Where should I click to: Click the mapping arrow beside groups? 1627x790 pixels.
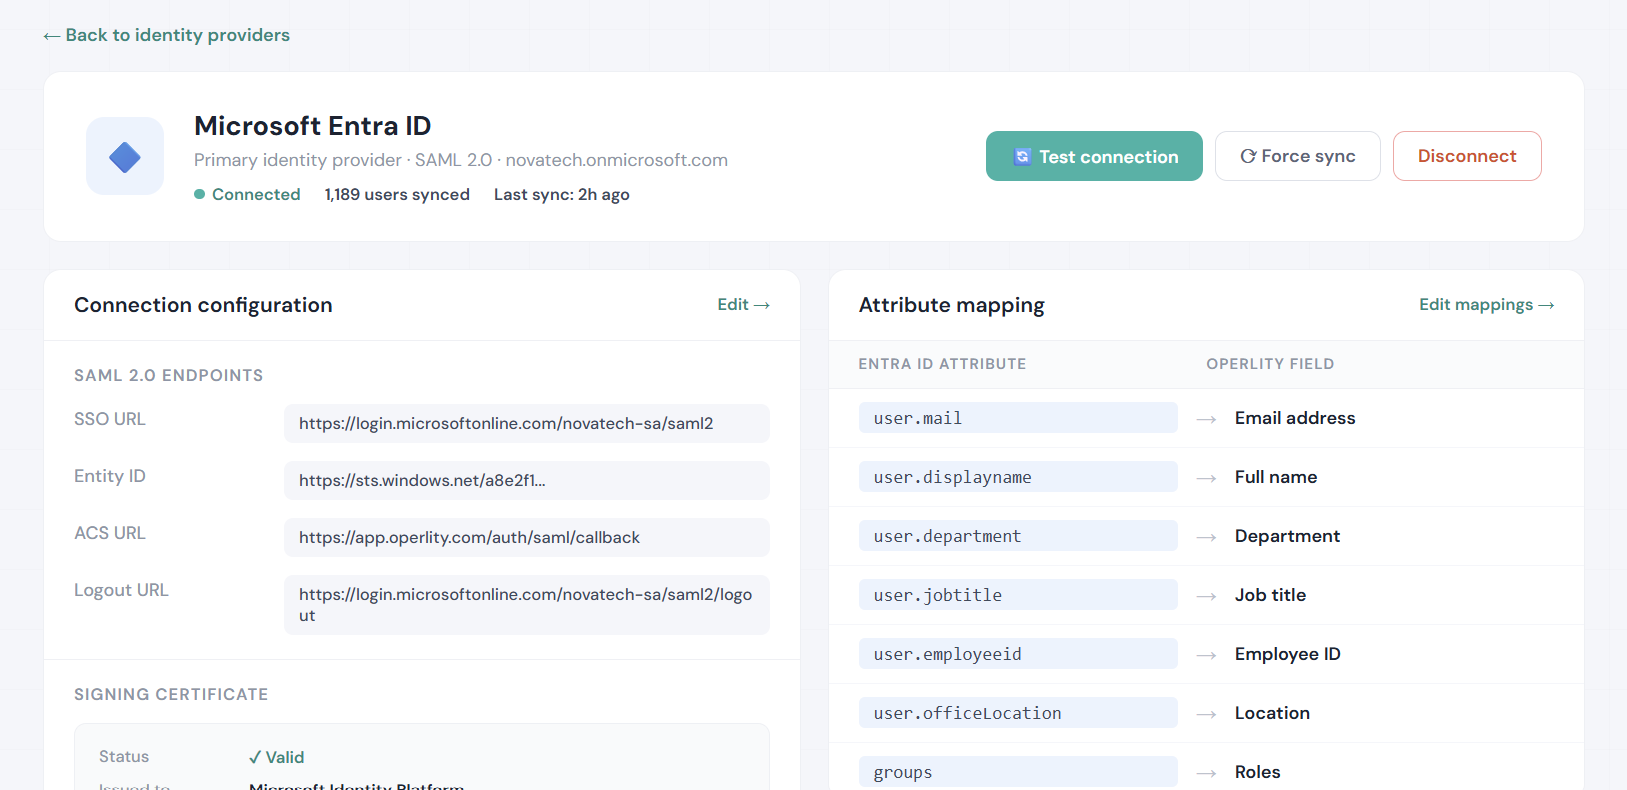coord(1206,773)
